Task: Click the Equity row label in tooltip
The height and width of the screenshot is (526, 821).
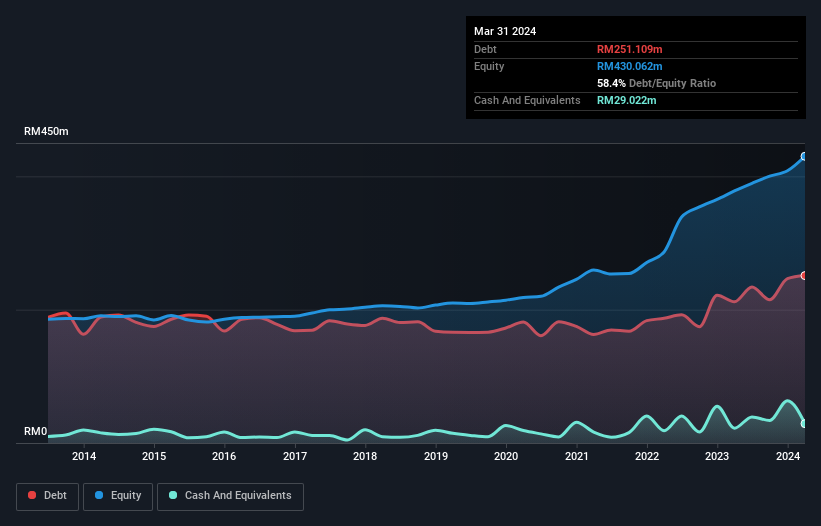Action: [489, 66]
